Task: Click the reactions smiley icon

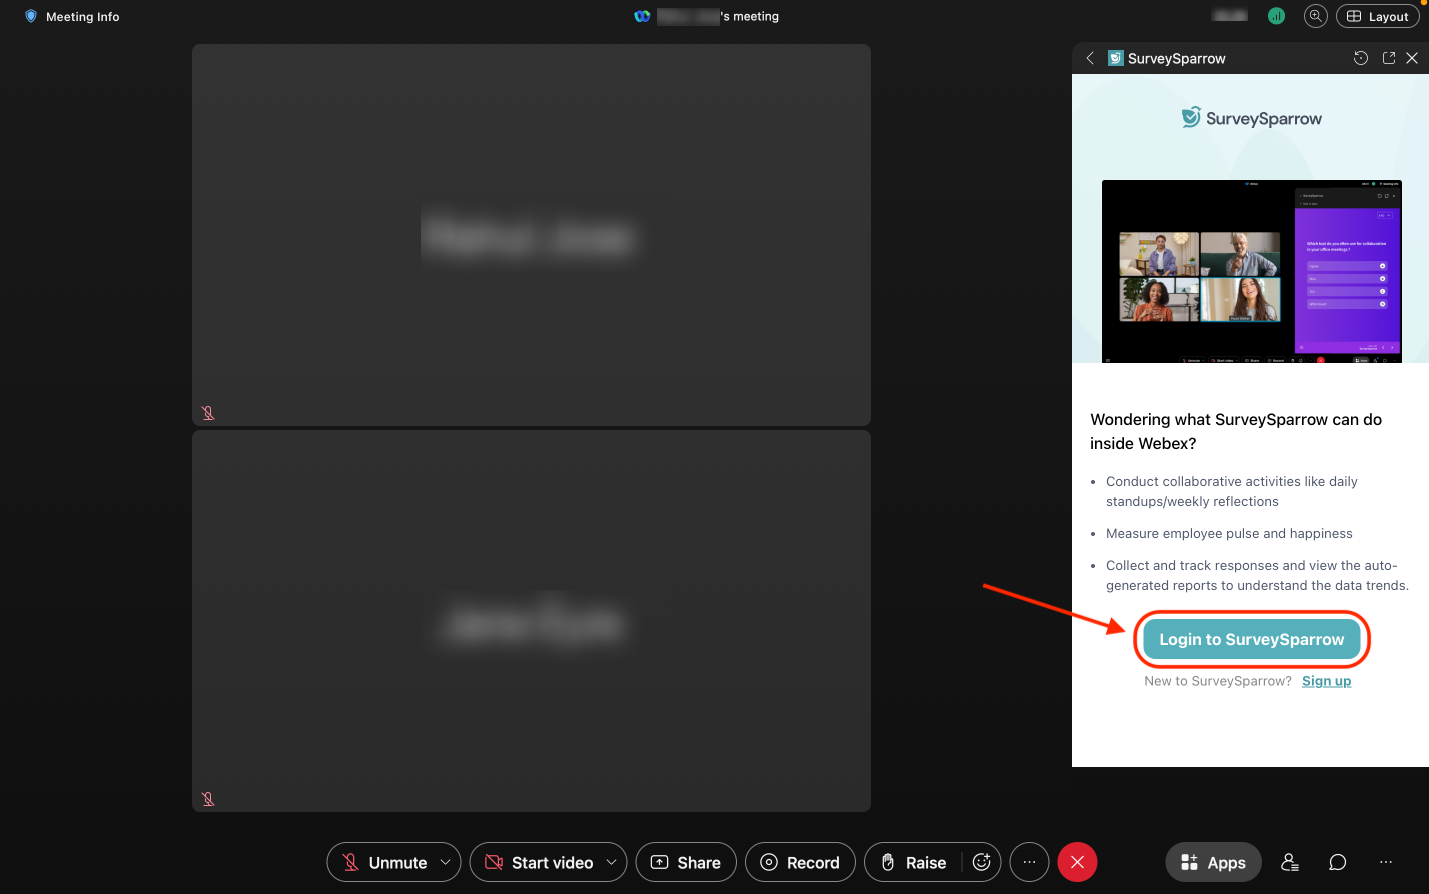Action: 981,862
